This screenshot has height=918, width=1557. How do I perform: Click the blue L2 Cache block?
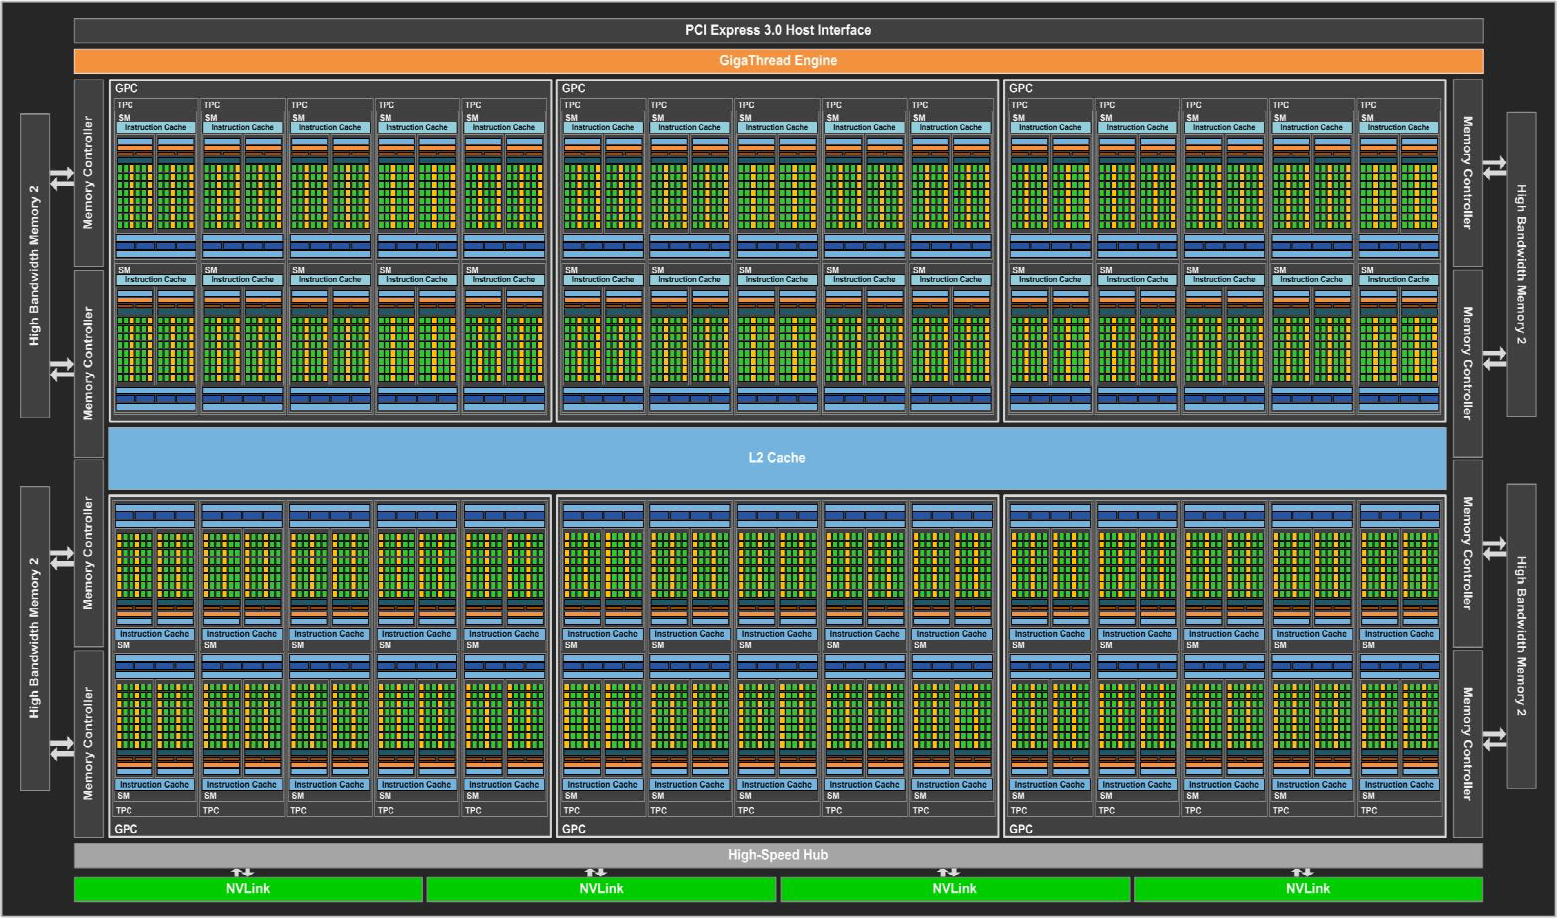click(777, 458)
